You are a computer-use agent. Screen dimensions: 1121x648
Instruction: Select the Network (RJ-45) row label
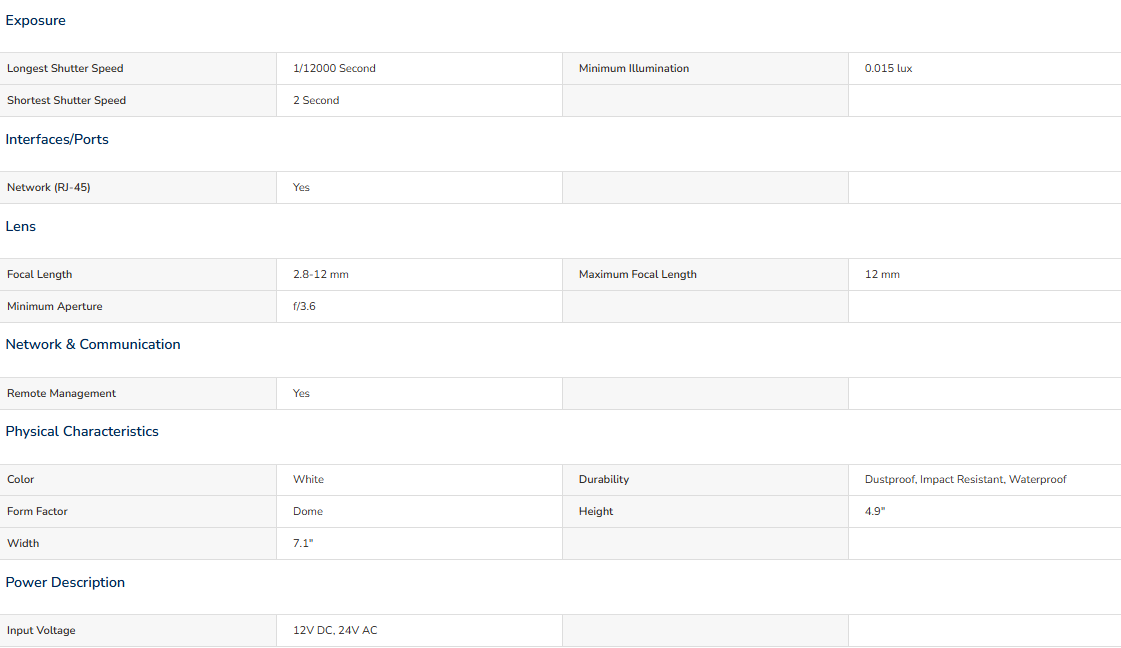pos(49,187)
